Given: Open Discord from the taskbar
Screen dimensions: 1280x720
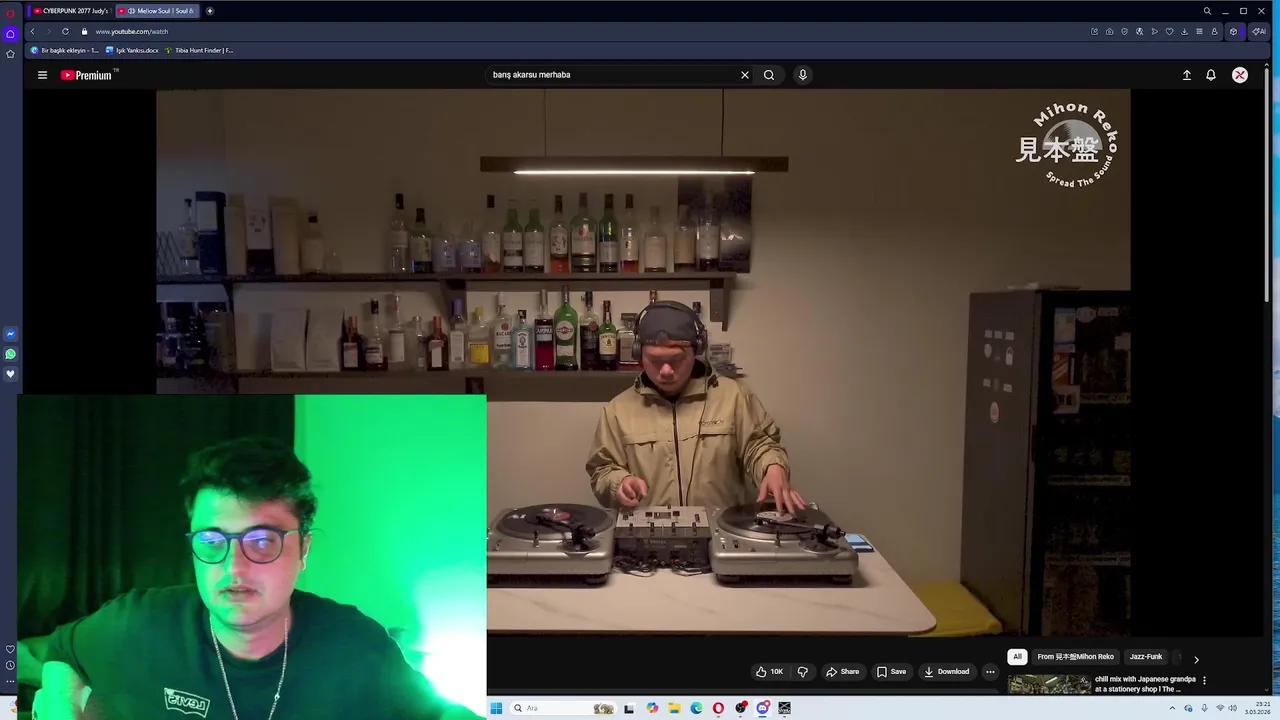Looking at the screenshot, I should pyautogui.click(x=762, y=708).
